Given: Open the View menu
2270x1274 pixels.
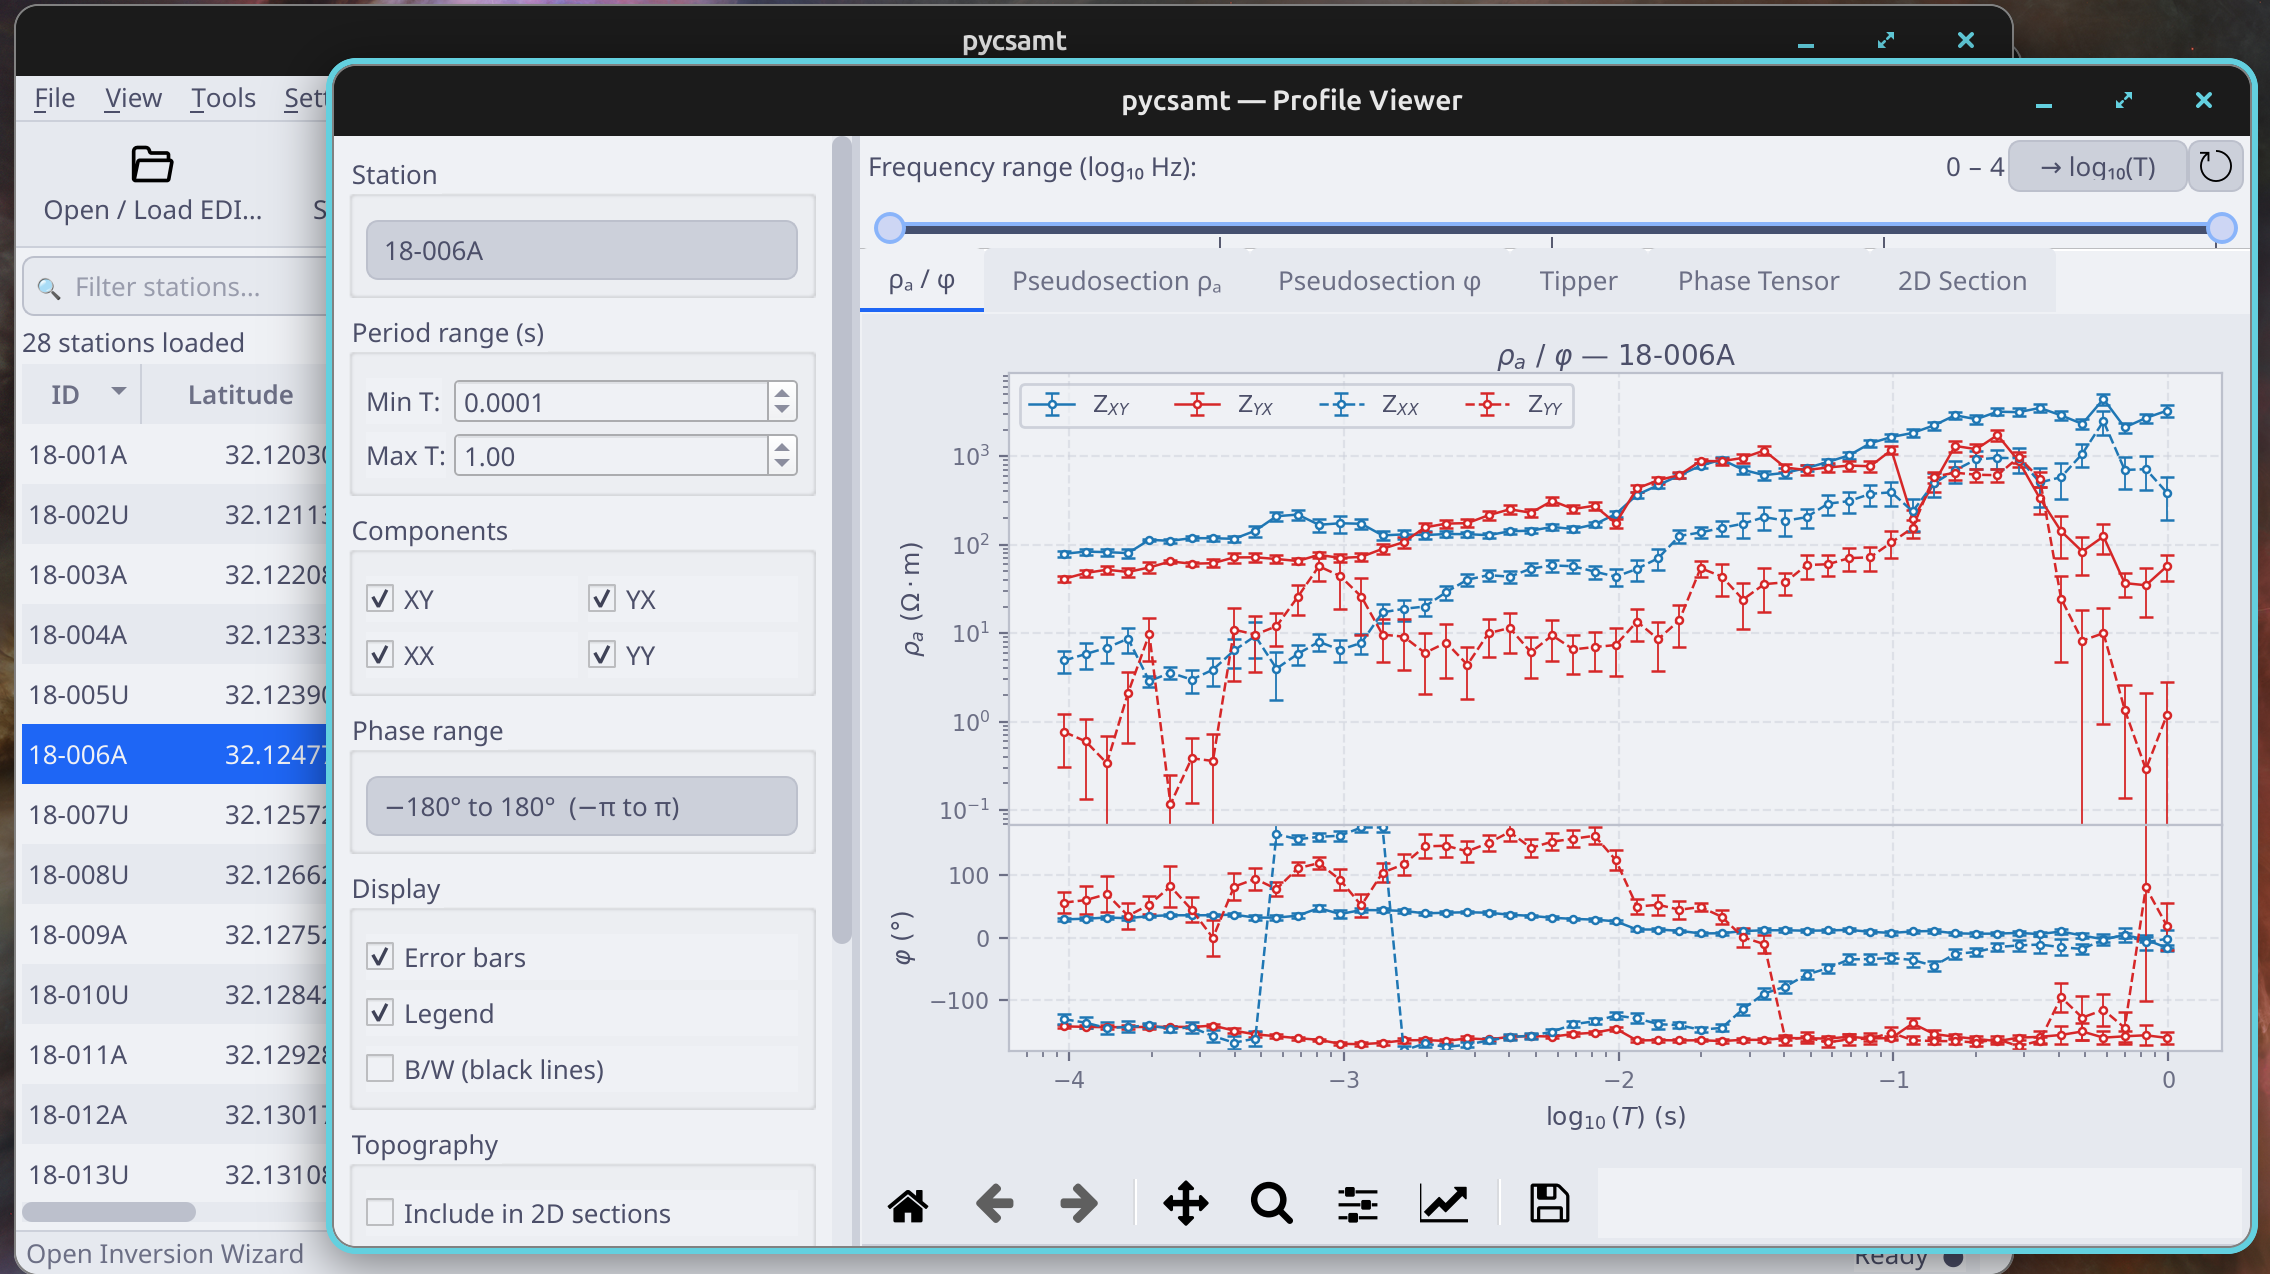Looking at the screenshot, I should click(x=133, y=98).
